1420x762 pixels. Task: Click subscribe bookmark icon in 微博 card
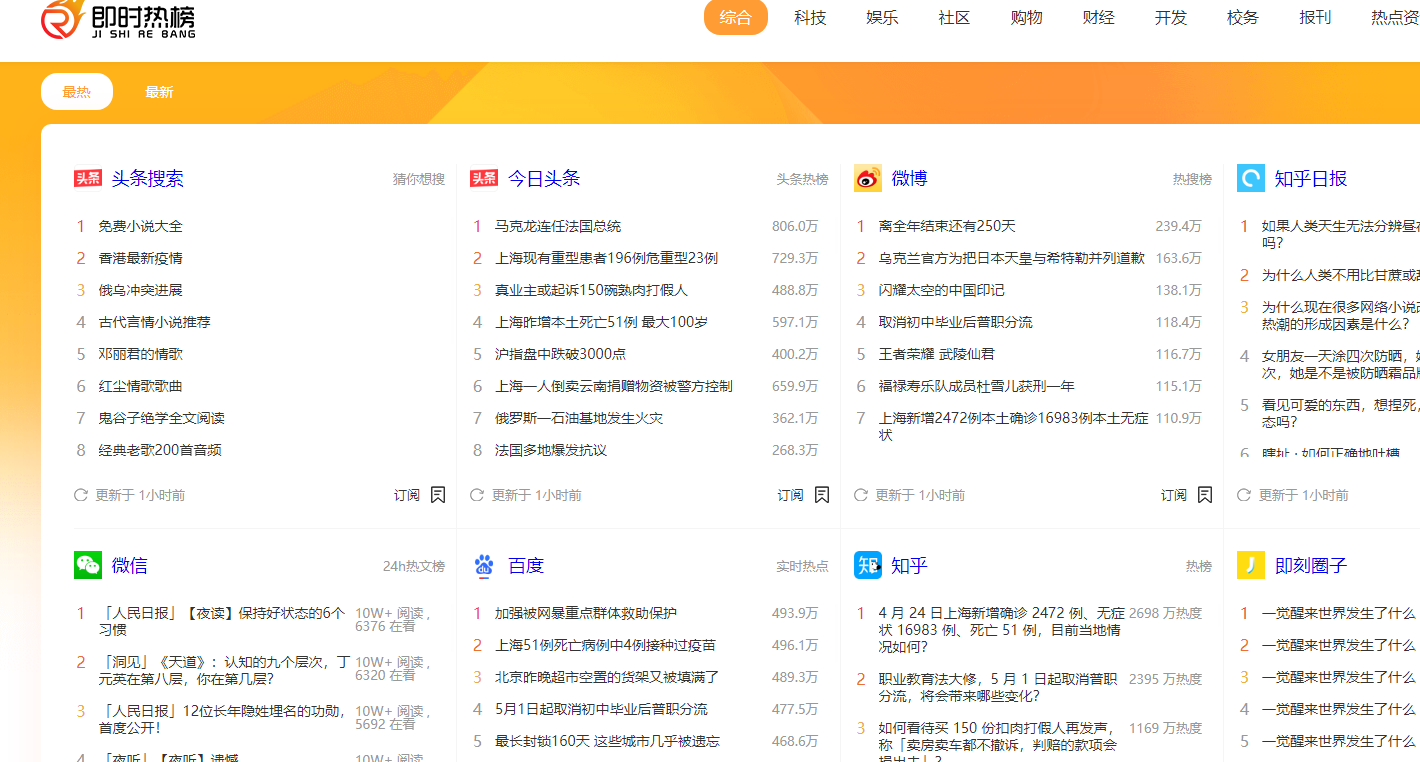tap(1205, 495)
